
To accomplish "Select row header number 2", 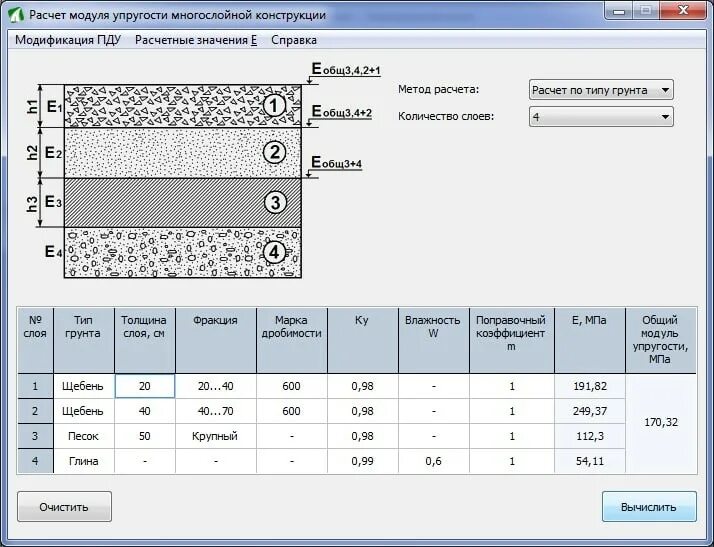I will (35, 411).
